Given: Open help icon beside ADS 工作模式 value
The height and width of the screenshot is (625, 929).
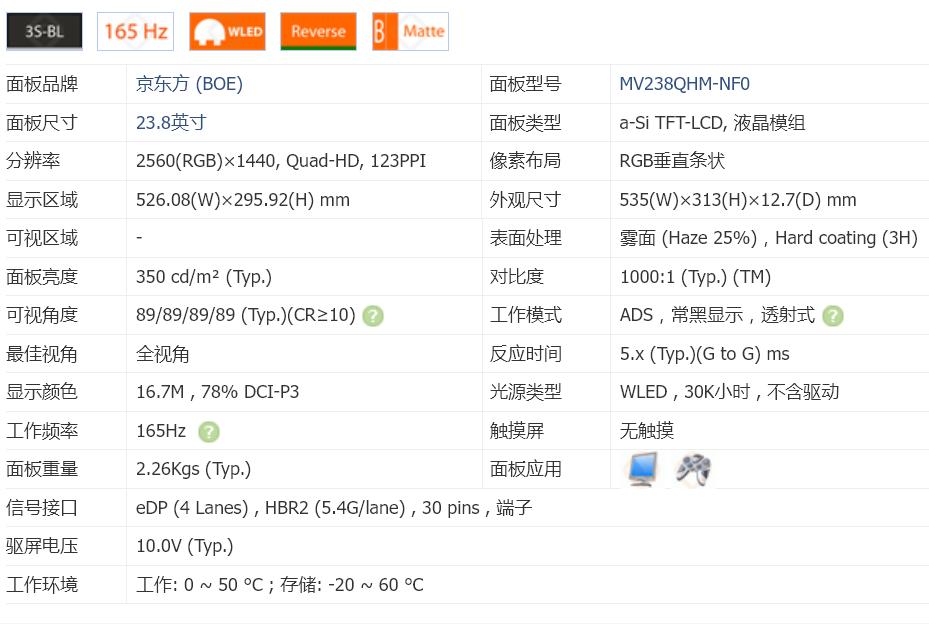Looking at the screenshot, I should click(833, 315).
